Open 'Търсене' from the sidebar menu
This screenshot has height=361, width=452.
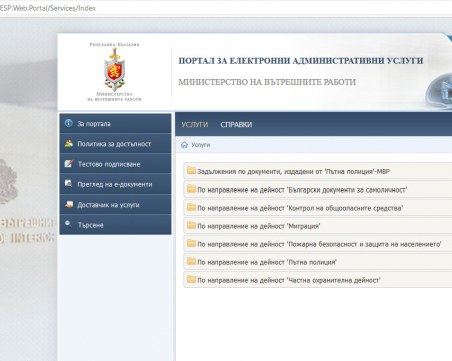115,224
